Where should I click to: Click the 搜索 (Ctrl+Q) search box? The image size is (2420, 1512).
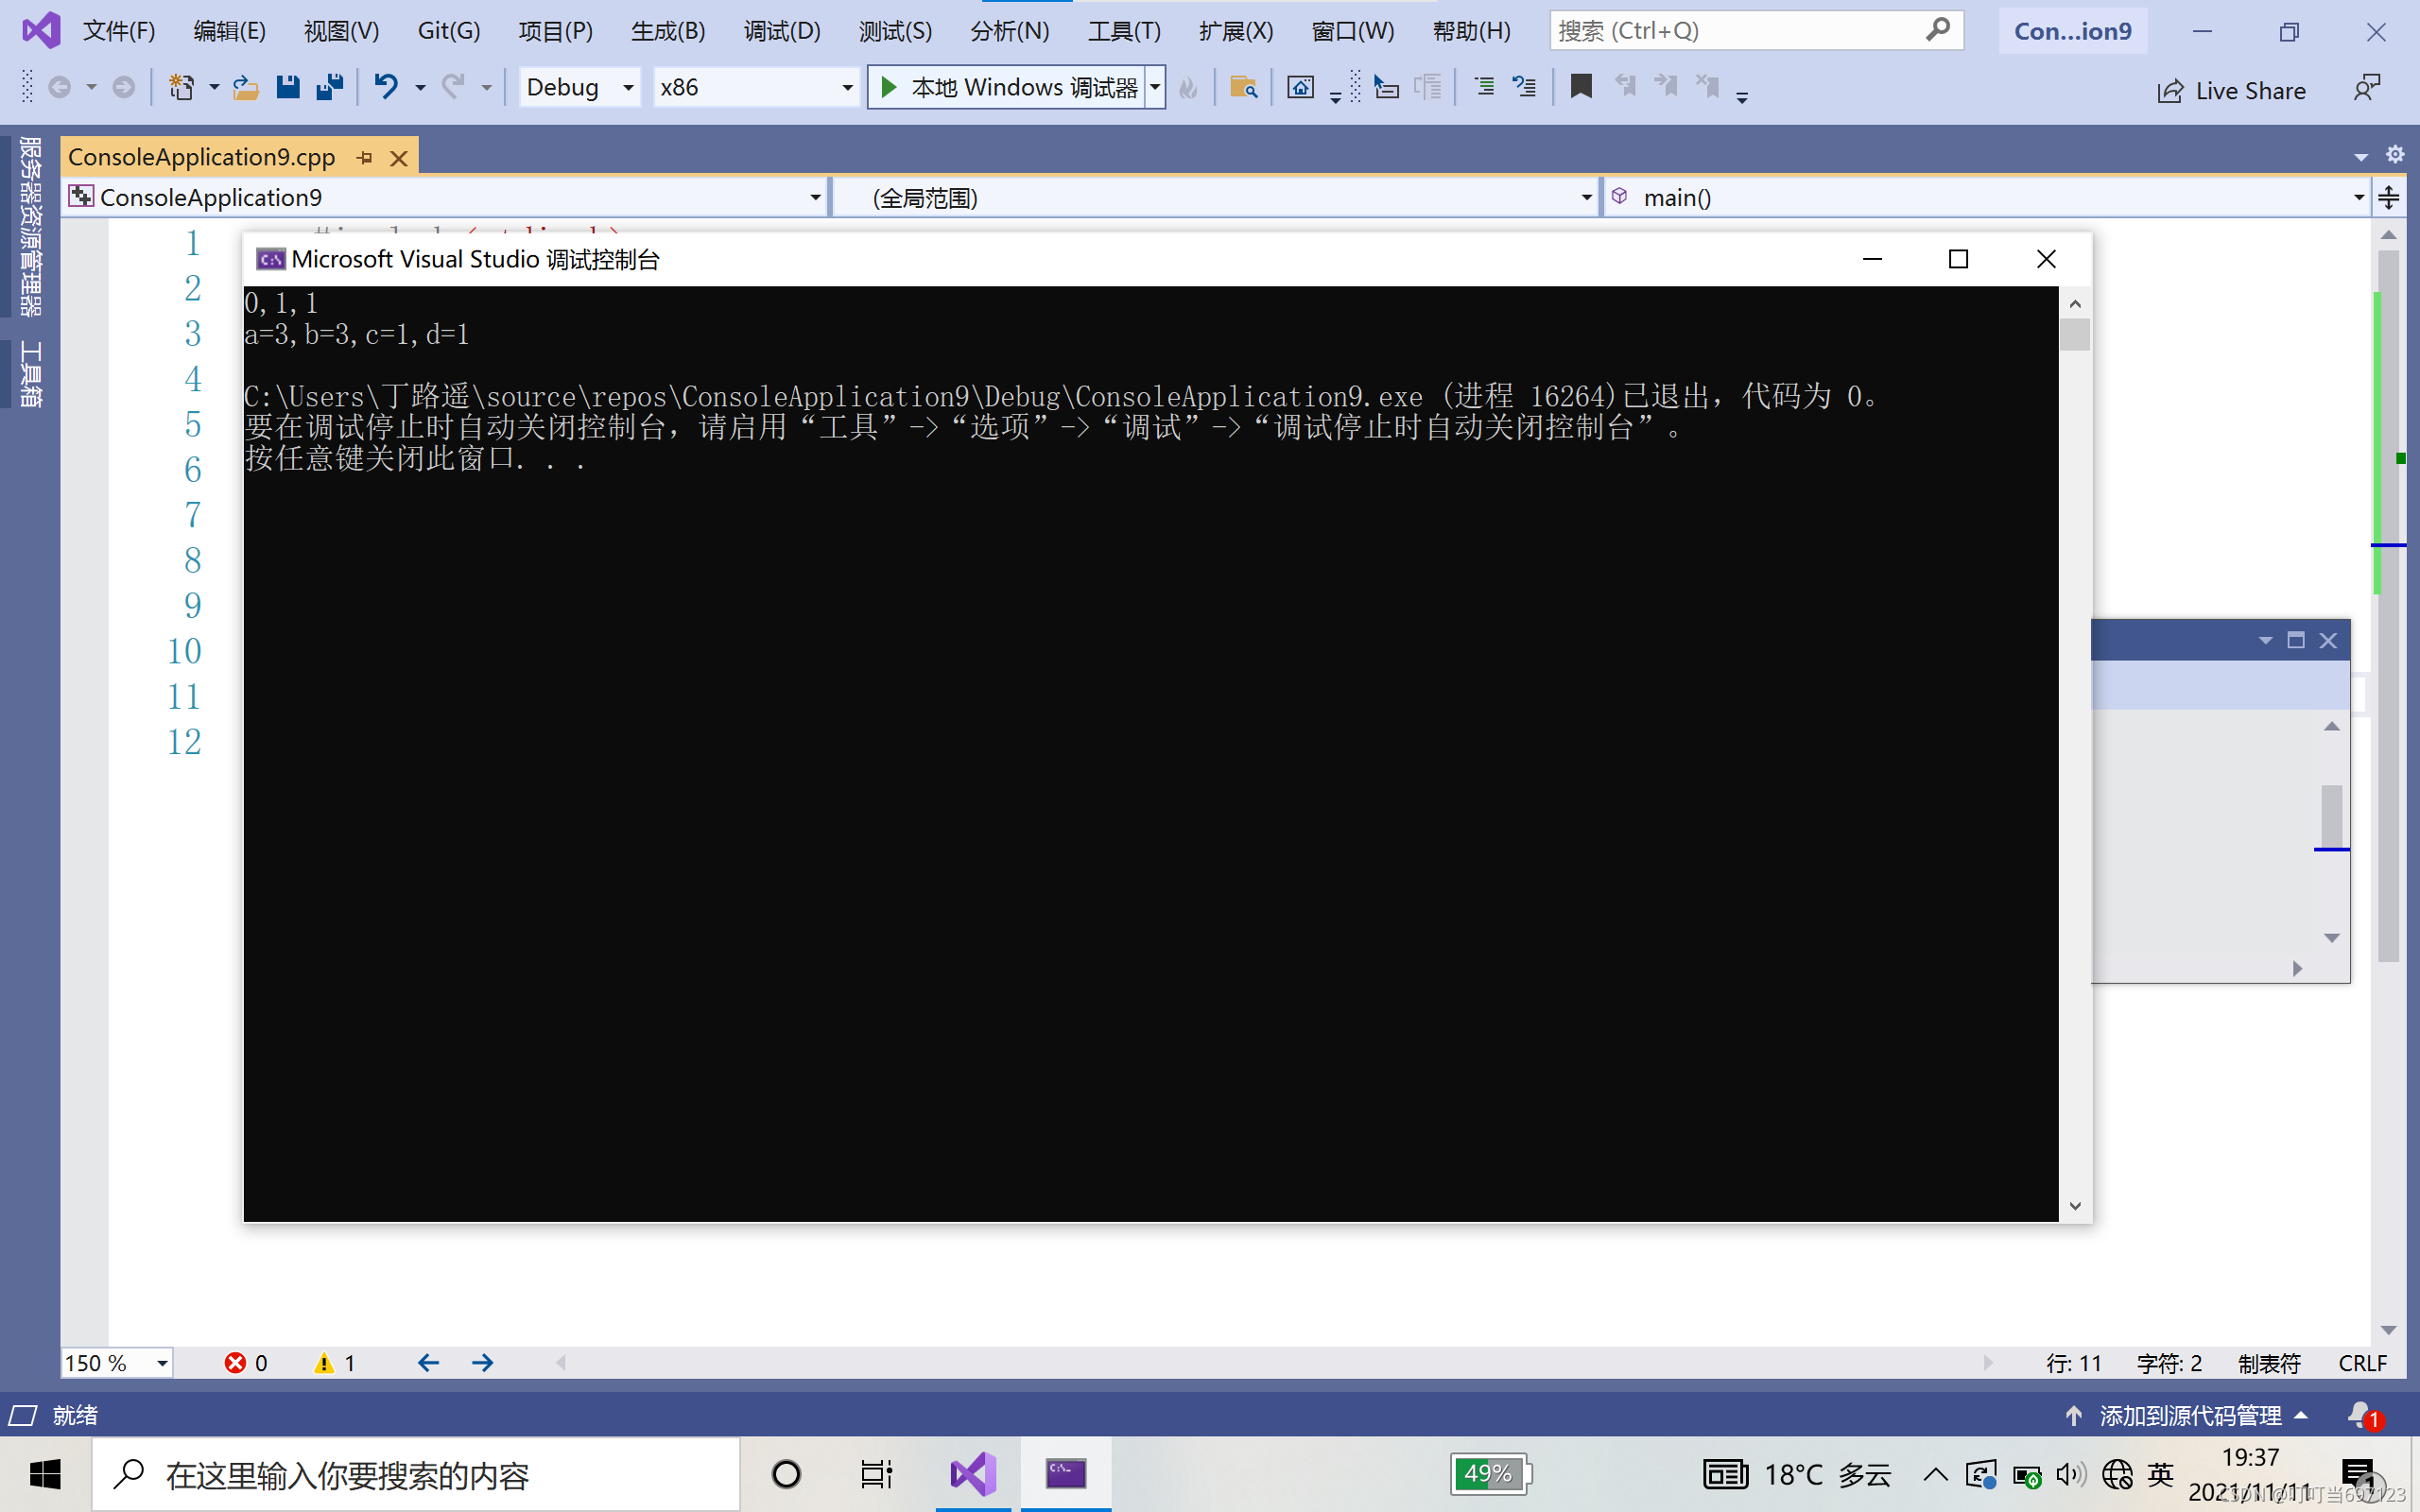click(1756, 31)
